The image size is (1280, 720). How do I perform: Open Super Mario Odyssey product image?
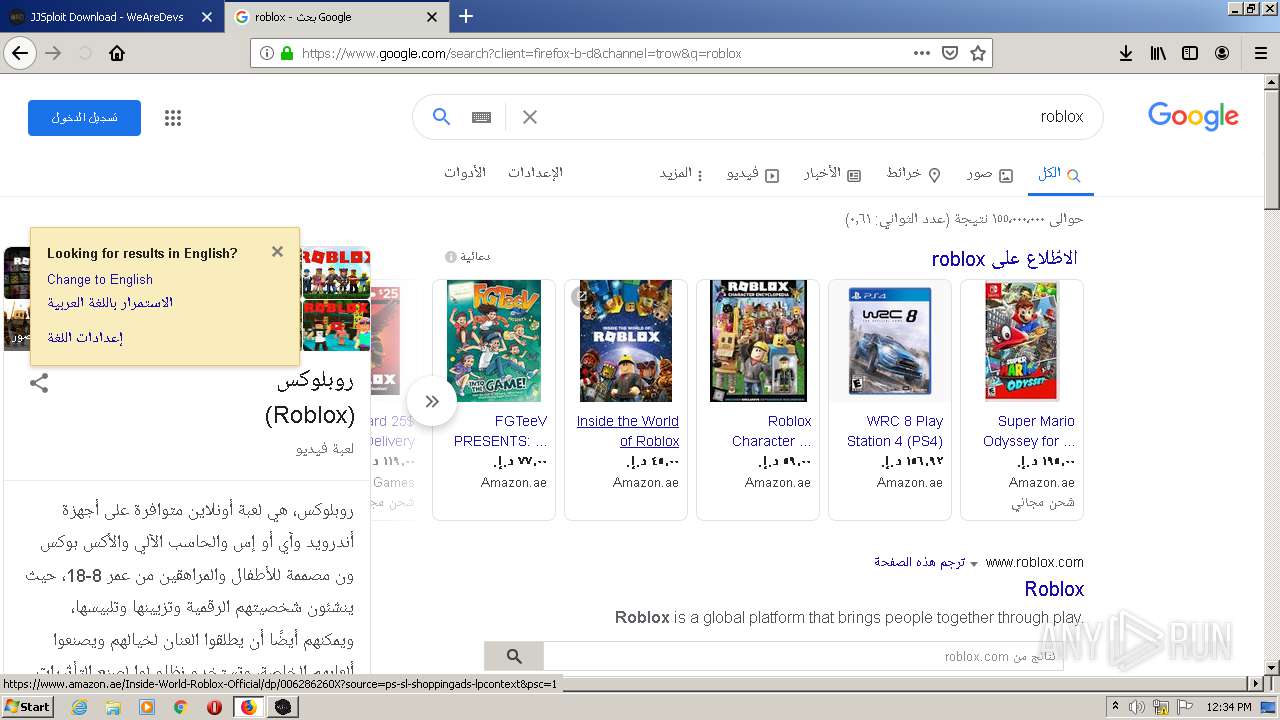pos(1022,341)
